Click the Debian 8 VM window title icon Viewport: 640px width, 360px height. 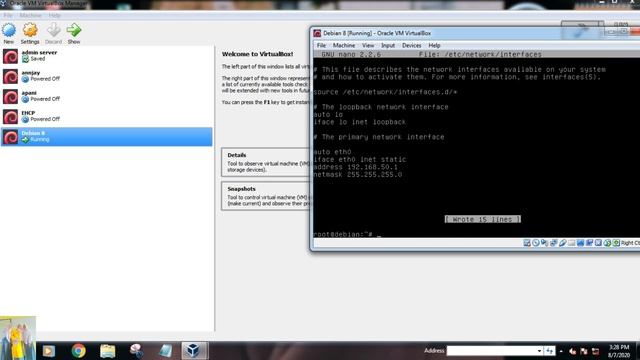click(x=317, y=33)
